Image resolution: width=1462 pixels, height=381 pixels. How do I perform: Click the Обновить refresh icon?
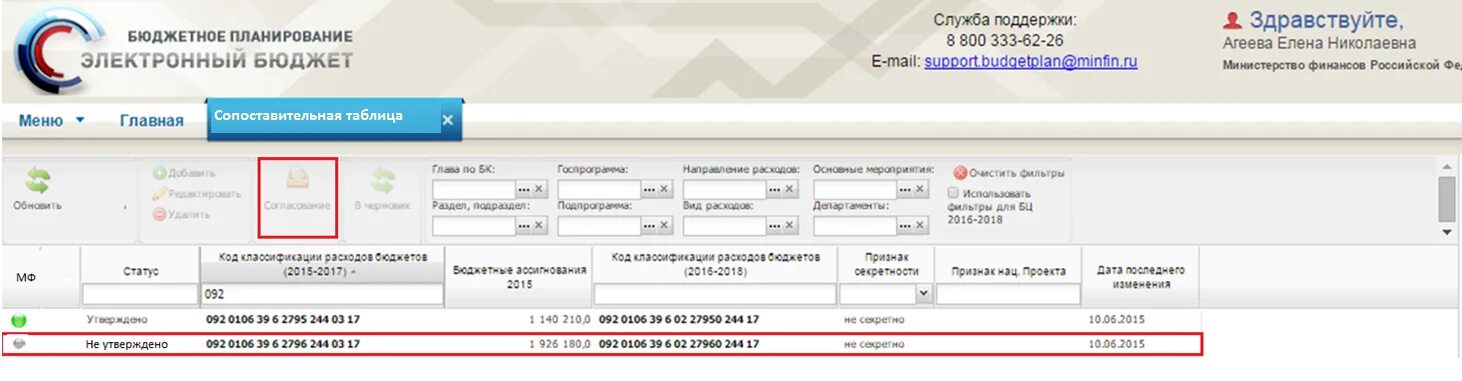[x=37, y=181]
